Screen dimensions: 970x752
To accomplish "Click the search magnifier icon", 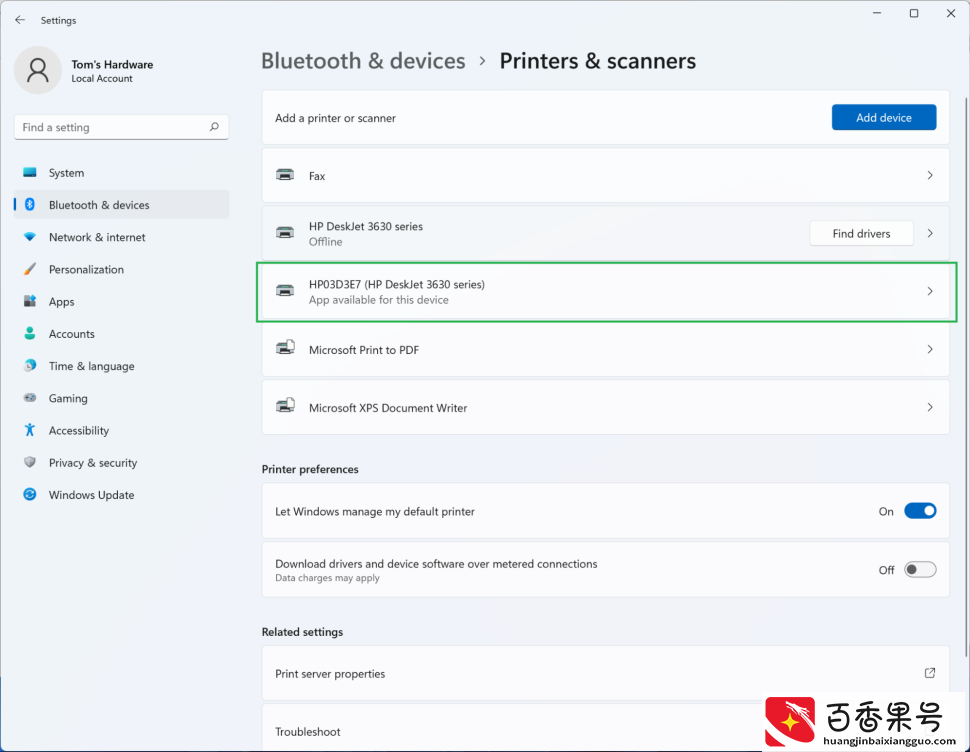I will (x=214, y=127).
